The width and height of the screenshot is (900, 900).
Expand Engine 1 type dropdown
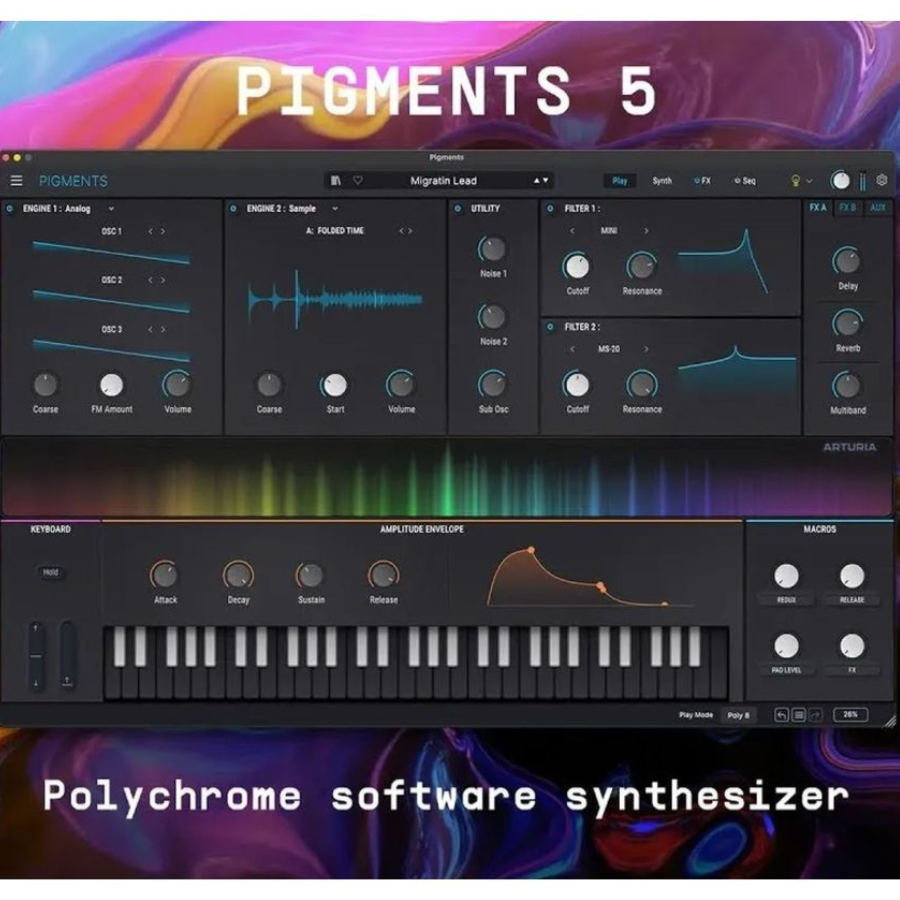coord(111,208)
